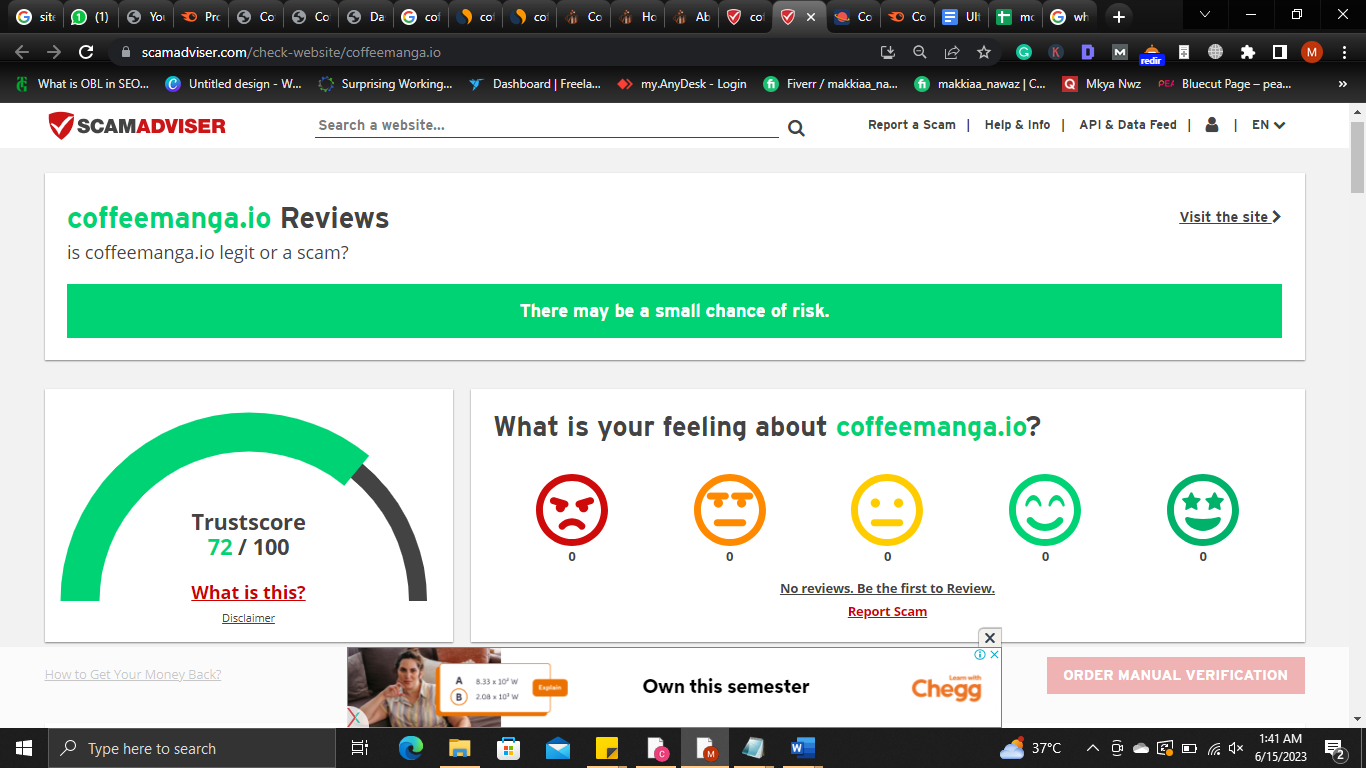This screenshot has width=1366, height=768.
Task: Open the 'Dashboard | Freela...' bookmark
Action: pyautogui.click(x=534, y=85)
